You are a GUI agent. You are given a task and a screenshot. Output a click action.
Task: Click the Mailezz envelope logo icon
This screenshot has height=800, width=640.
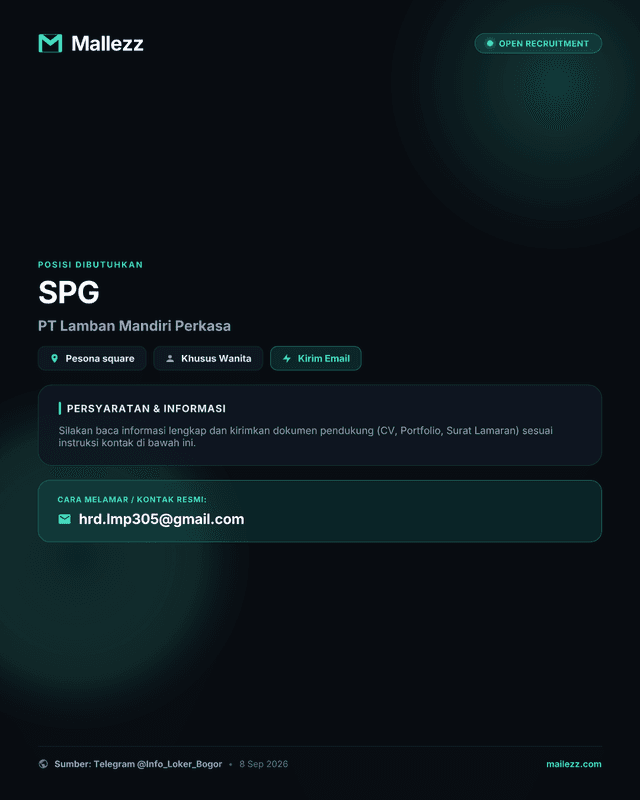50,43
